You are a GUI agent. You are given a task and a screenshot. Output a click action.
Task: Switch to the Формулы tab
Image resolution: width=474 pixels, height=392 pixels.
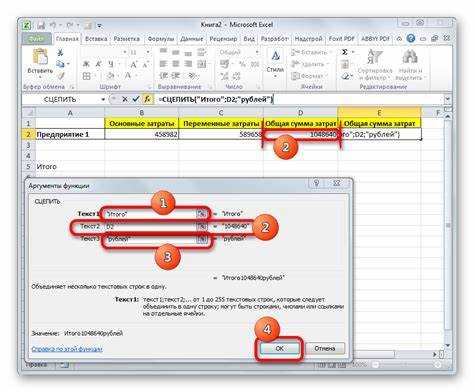click(x=161, y=39)
